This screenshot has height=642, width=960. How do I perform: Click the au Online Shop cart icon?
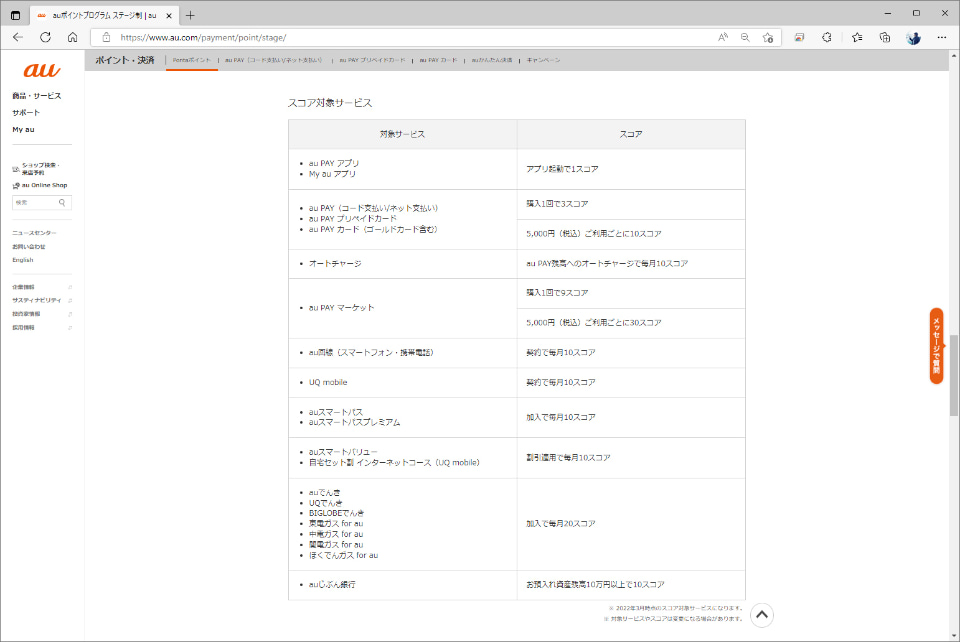click(16, 185)
